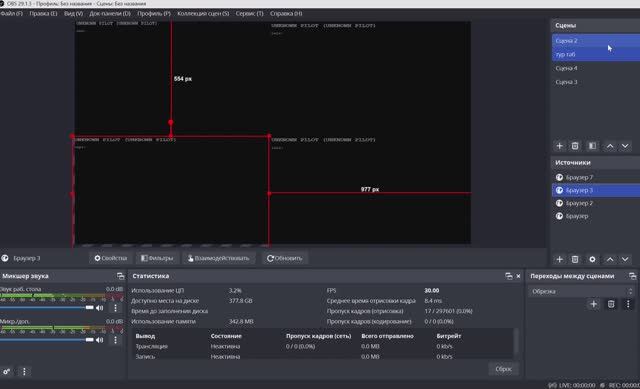The width and height of the screenshot is (640, 389).
Task: Select the Сцена 2 scene
Action: pos(596,40)
